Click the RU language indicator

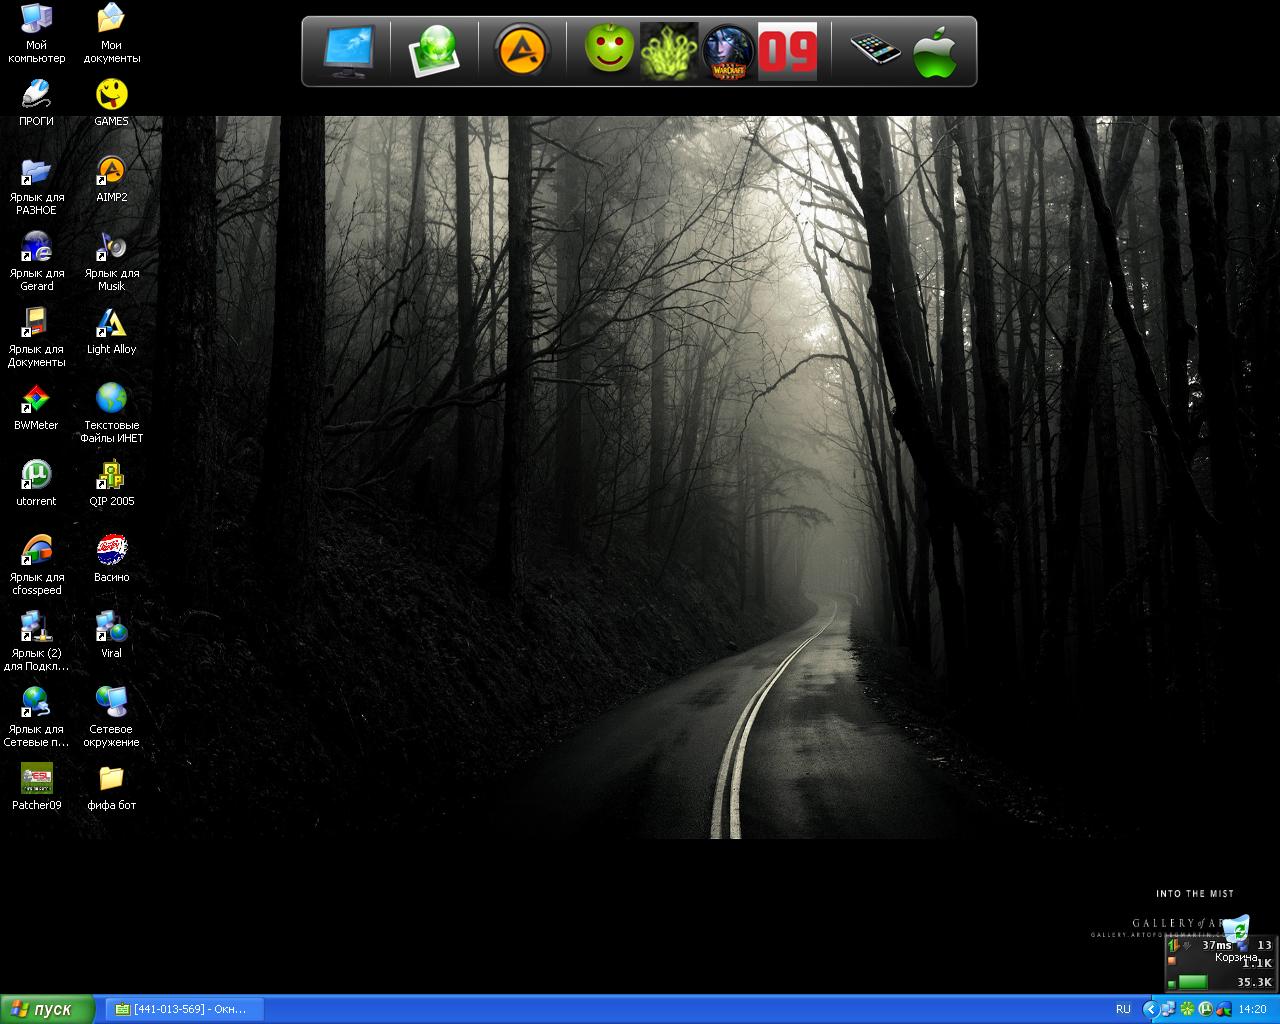(1123, 1010)
